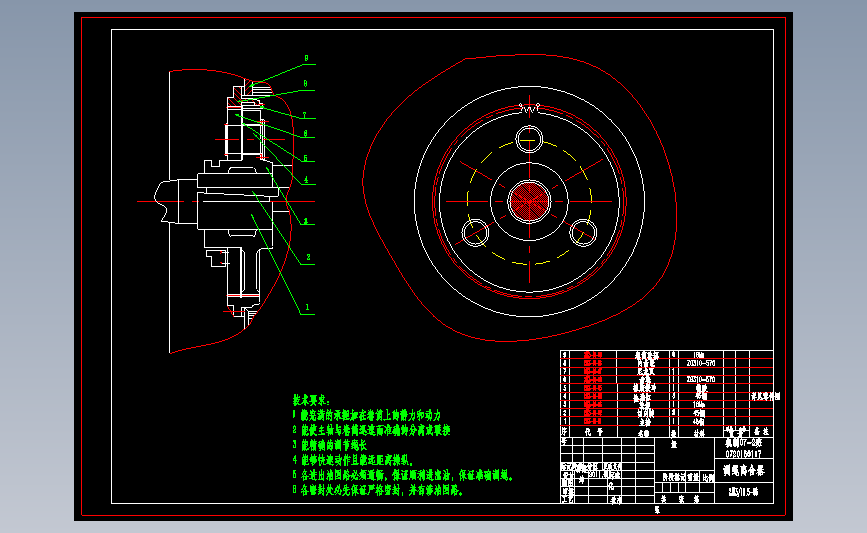This screenshot has height=533, width=867.
Task: Pick the yellow dashed bolt circle
Action: point(529,201)
